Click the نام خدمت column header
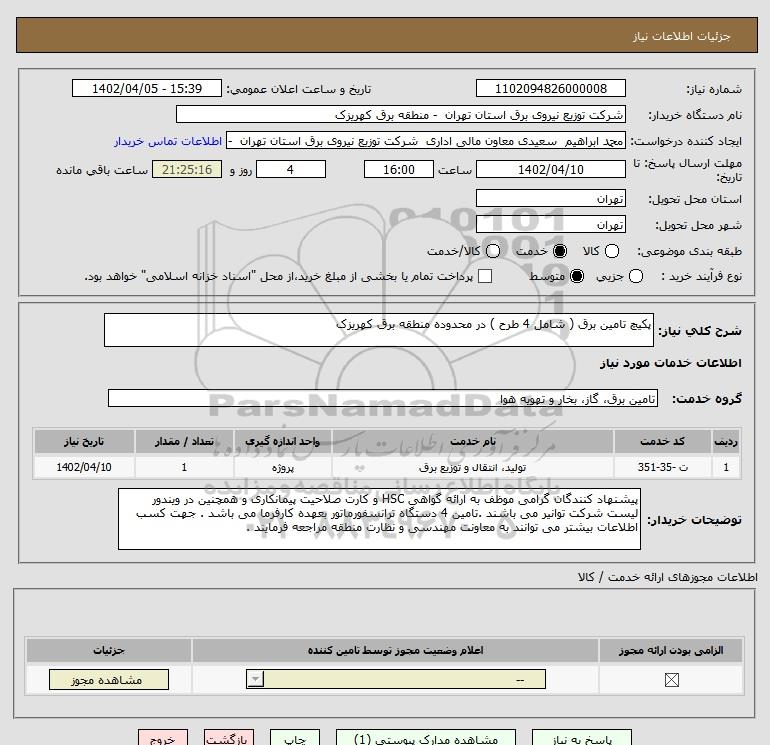 (473, 441)
